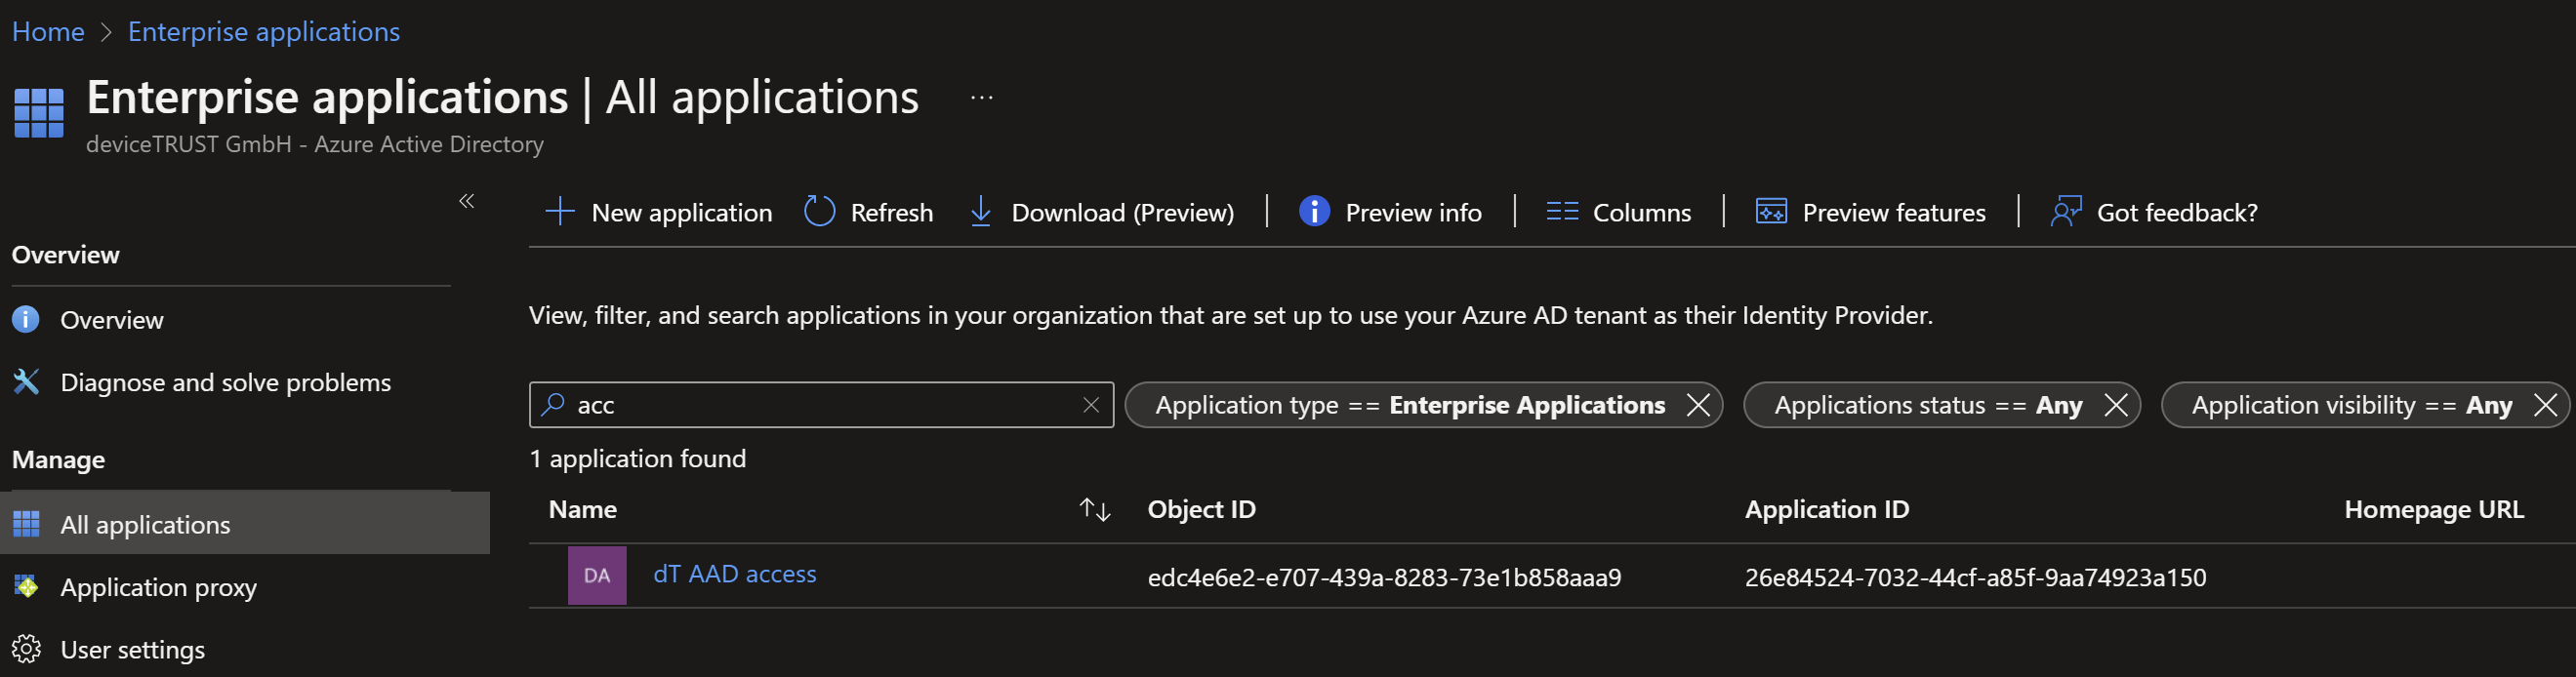Sort the list by Name column
Viewport: 2576px width, 677px height.
click(1095, 510)
